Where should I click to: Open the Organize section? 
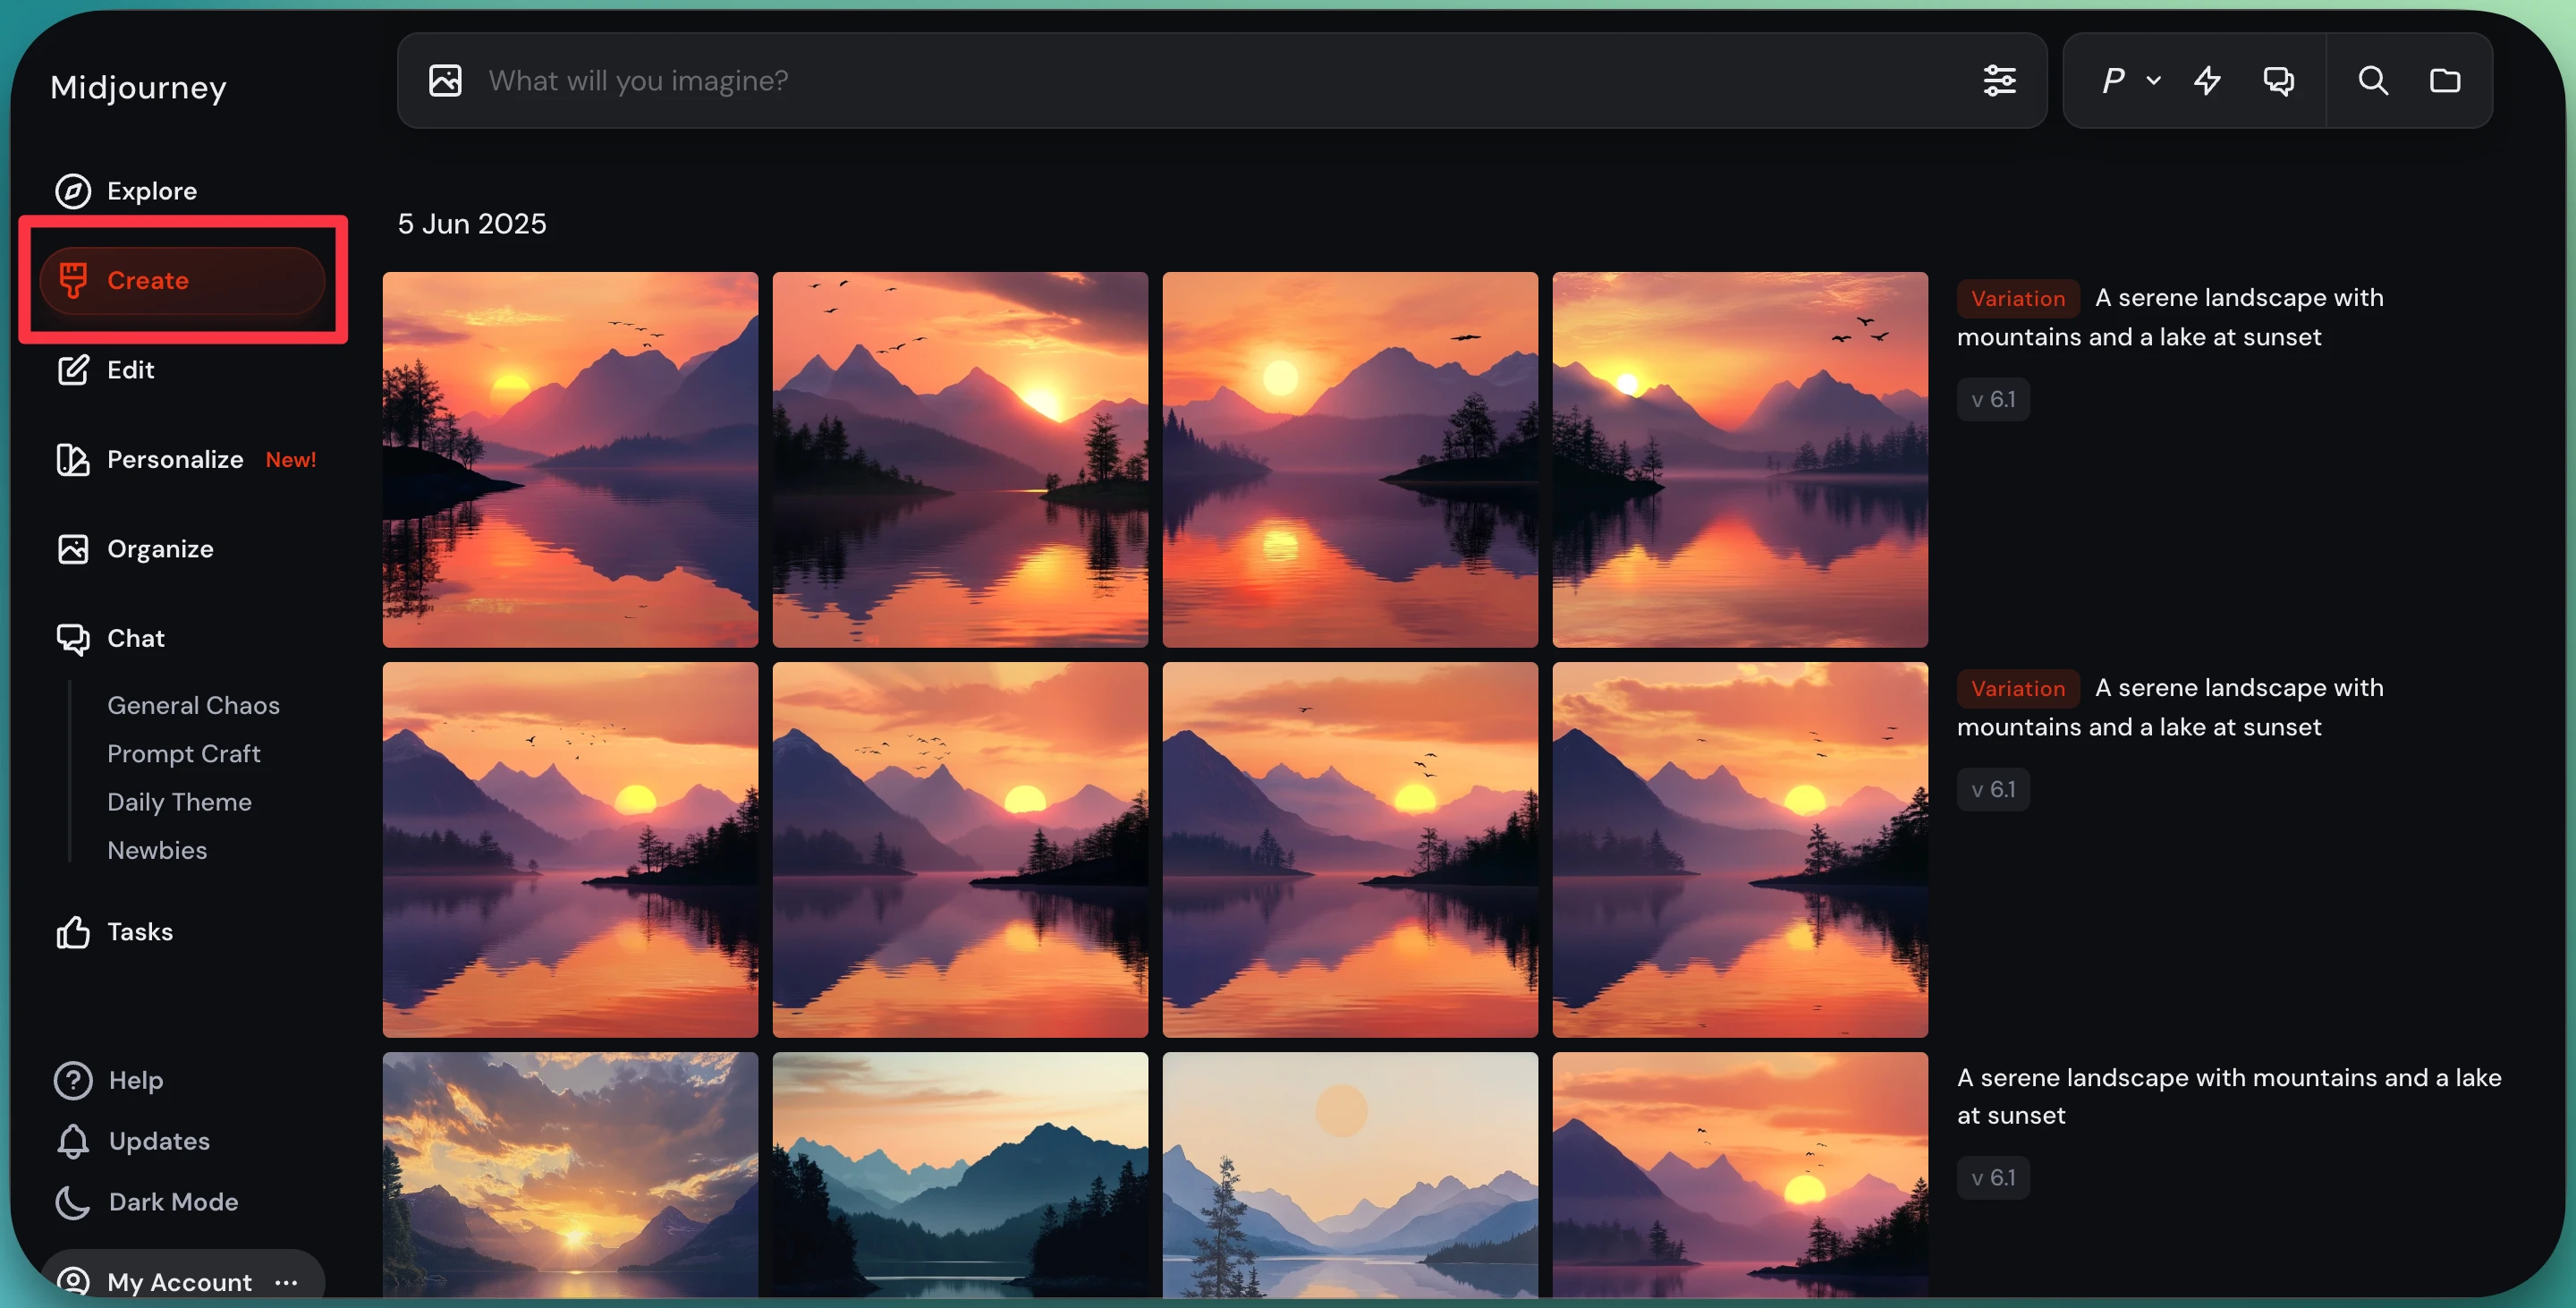coord(160,549)
